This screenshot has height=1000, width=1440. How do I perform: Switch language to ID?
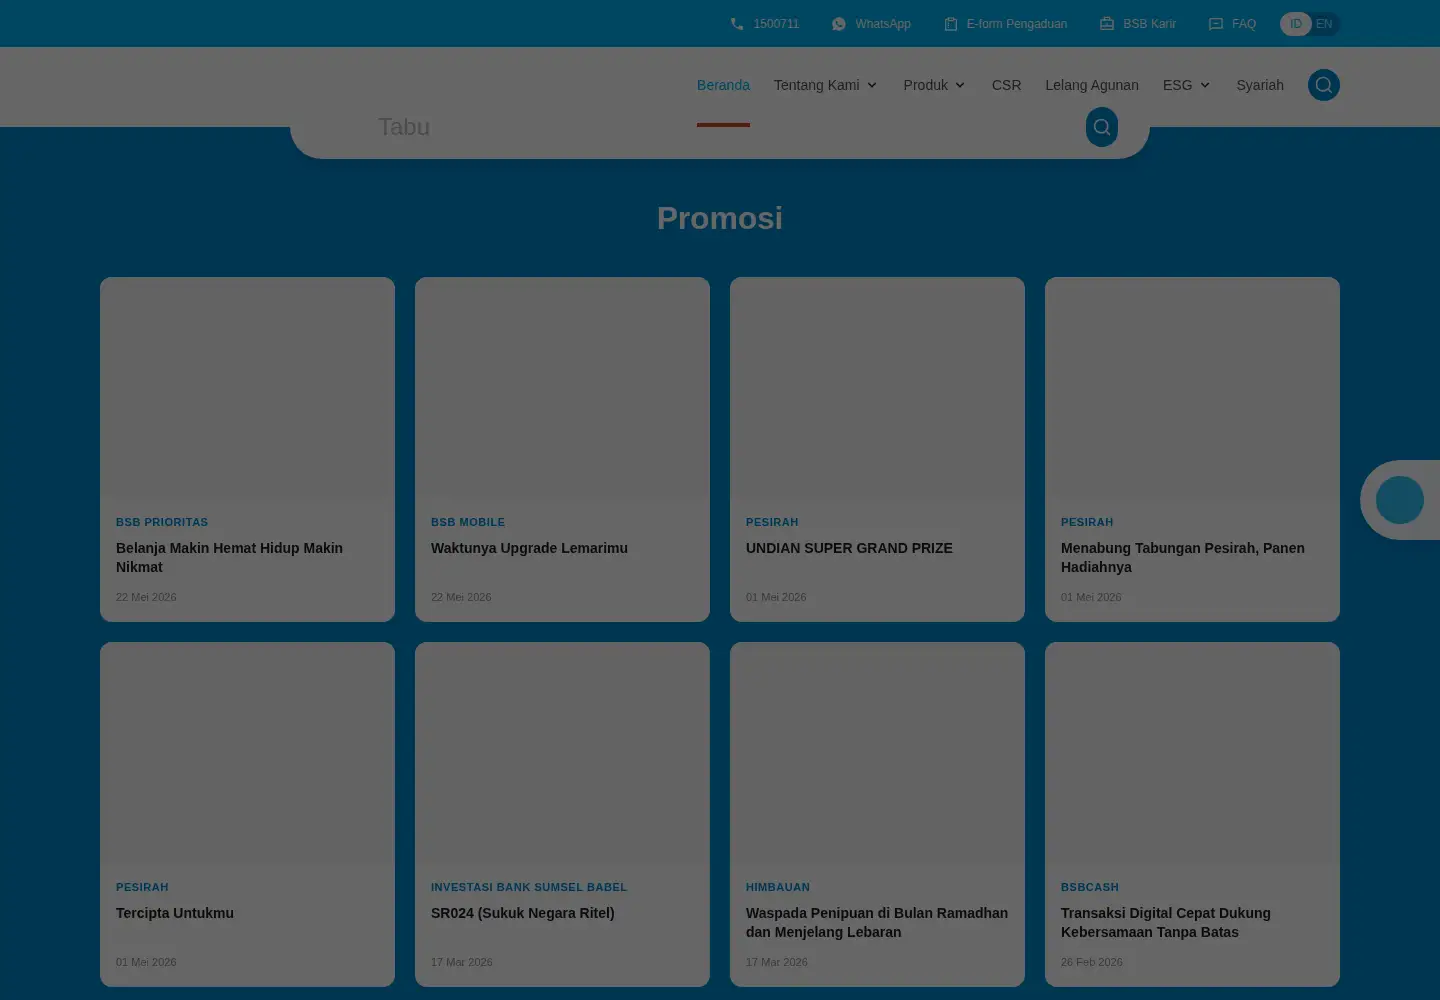click(x=1296, y=24)
